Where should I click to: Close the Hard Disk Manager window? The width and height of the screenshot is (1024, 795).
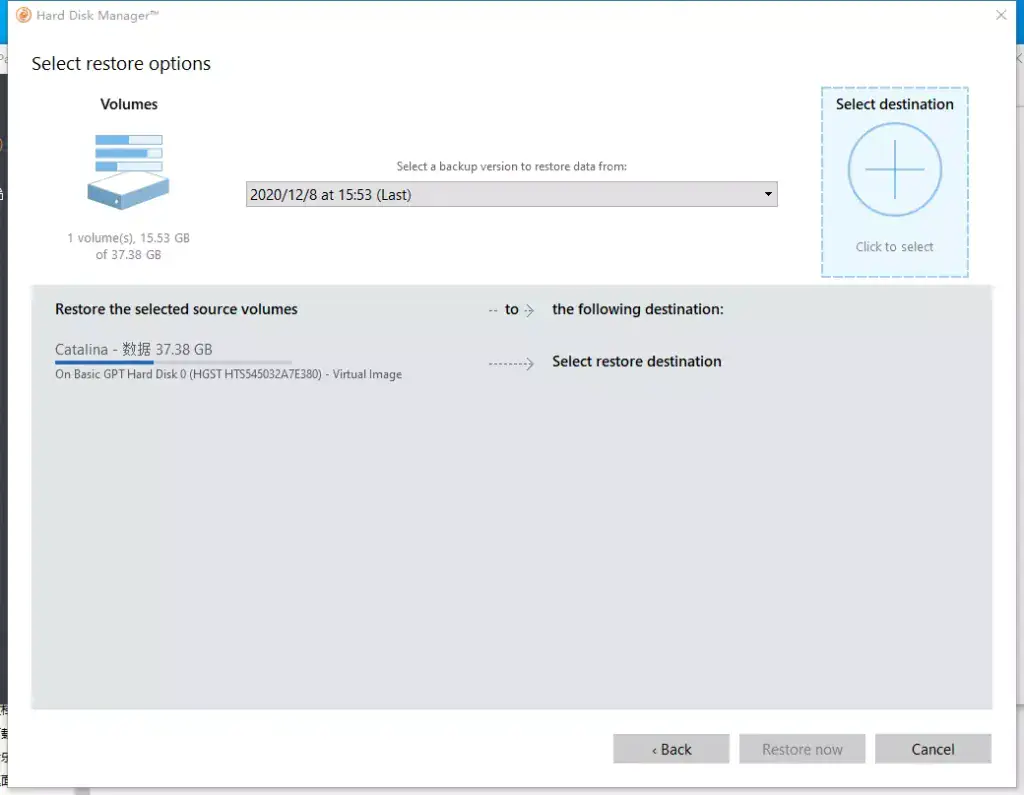point(1000,15)
